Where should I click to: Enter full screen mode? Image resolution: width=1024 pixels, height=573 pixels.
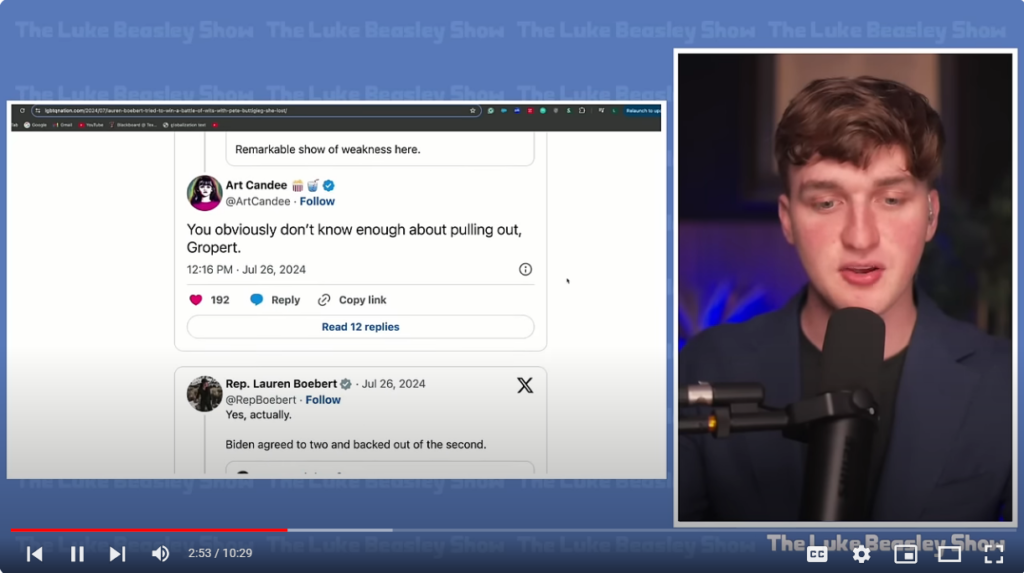pyautogui.click(x=993, y=554)
